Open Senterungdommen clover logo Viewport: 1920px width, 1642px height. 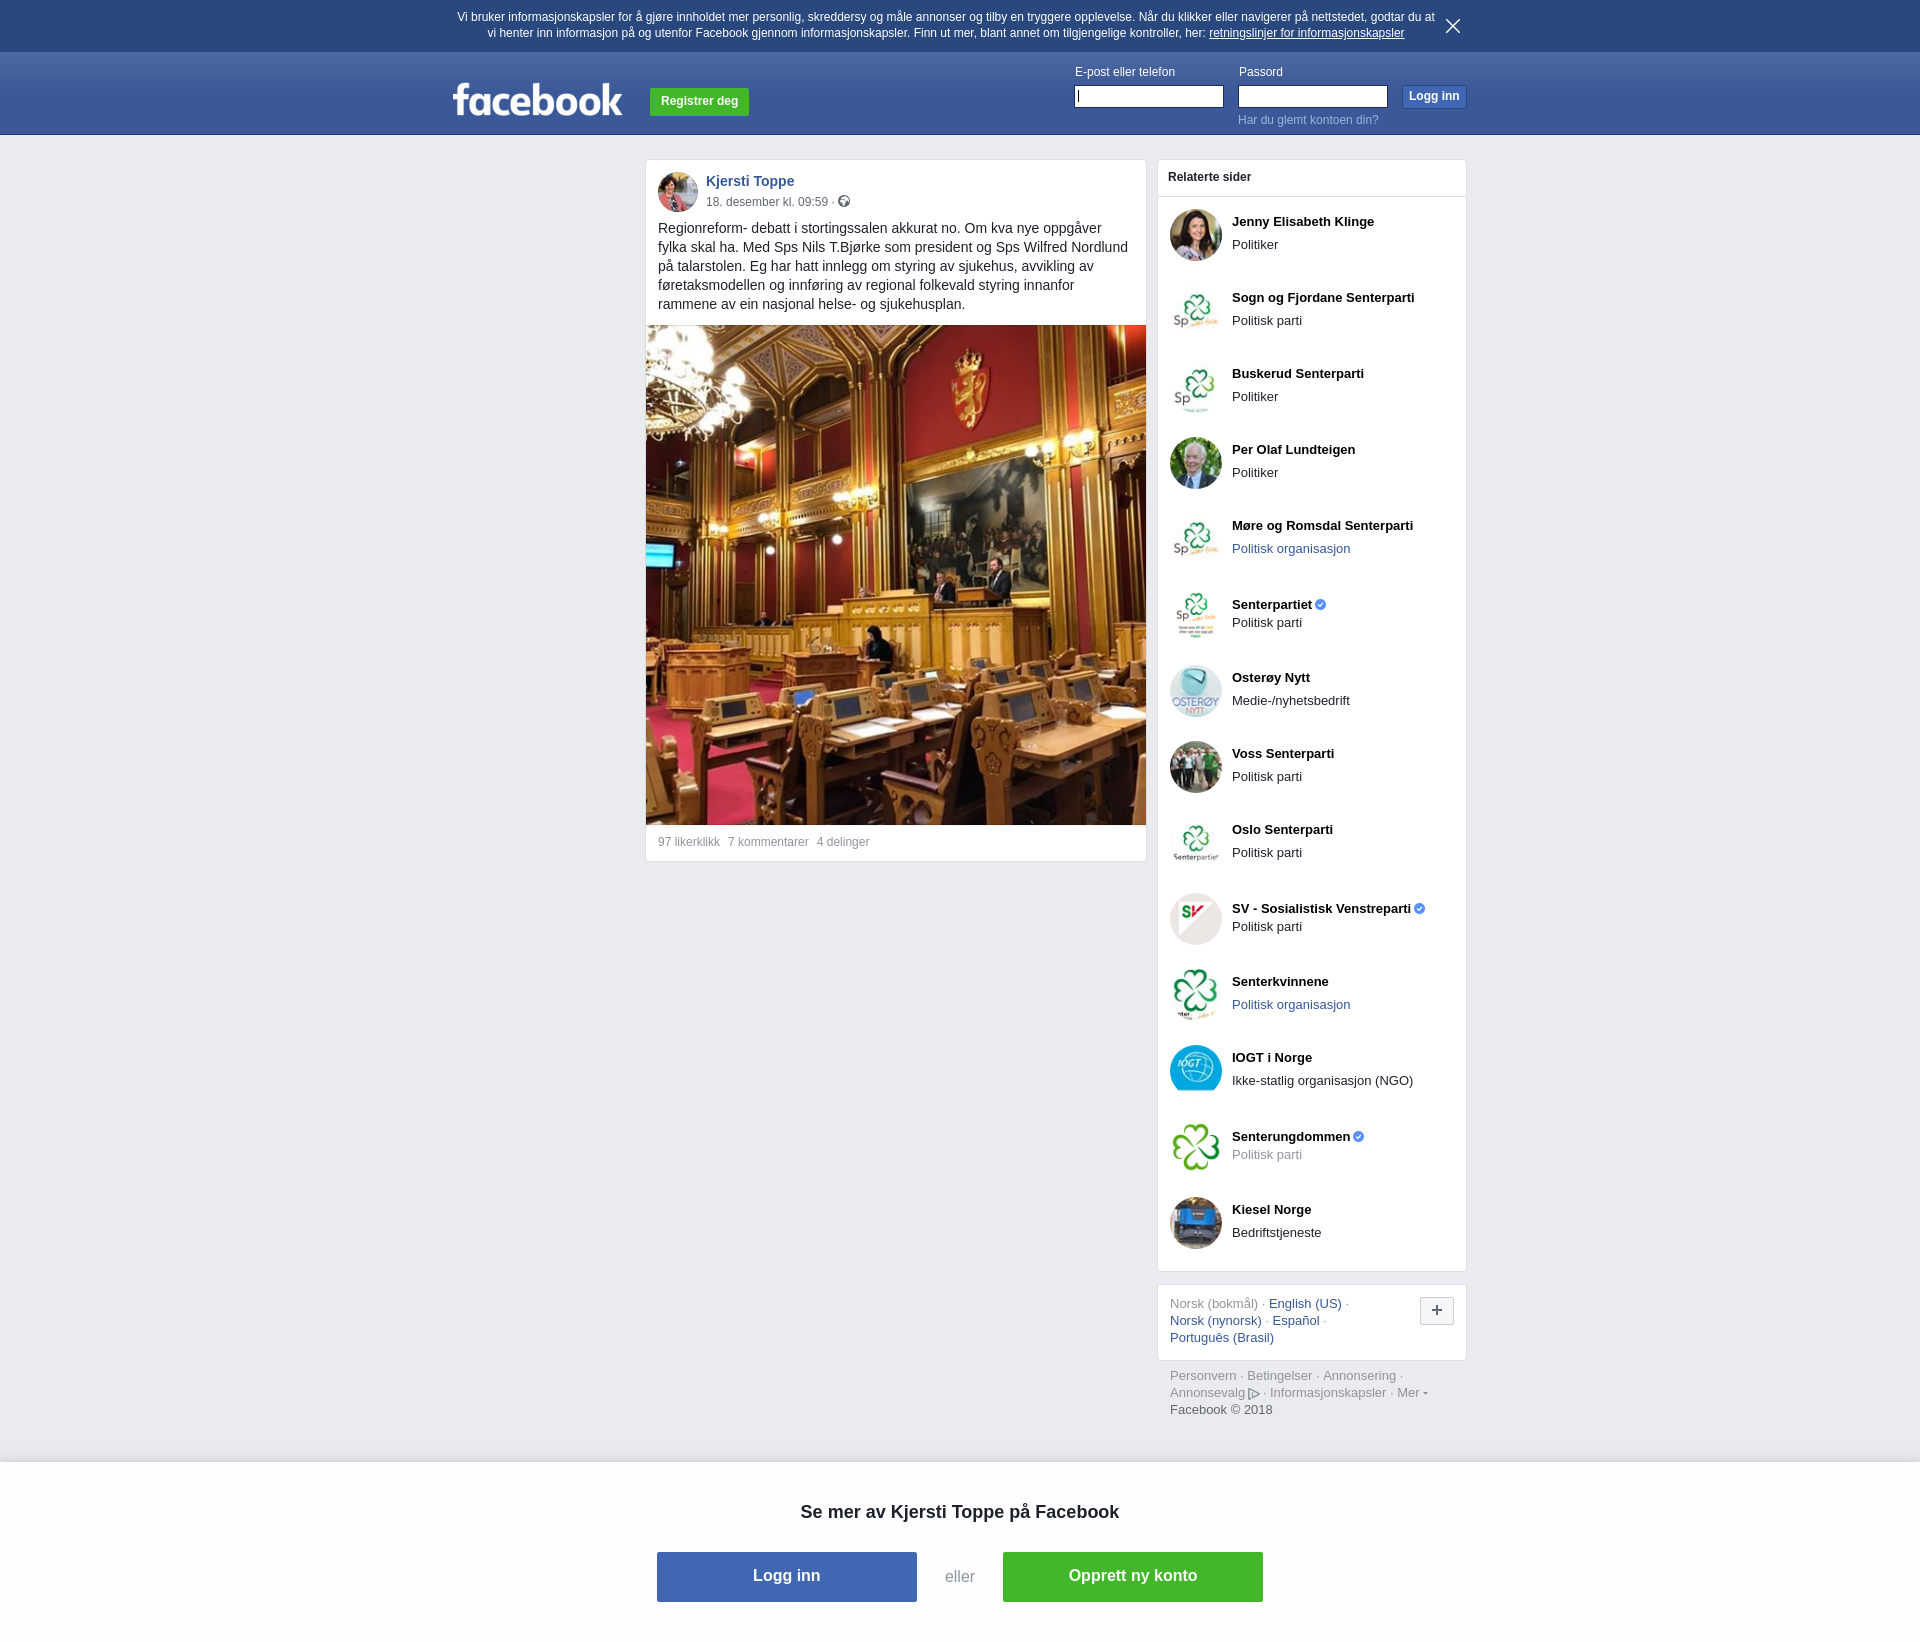(1196, 1147)
